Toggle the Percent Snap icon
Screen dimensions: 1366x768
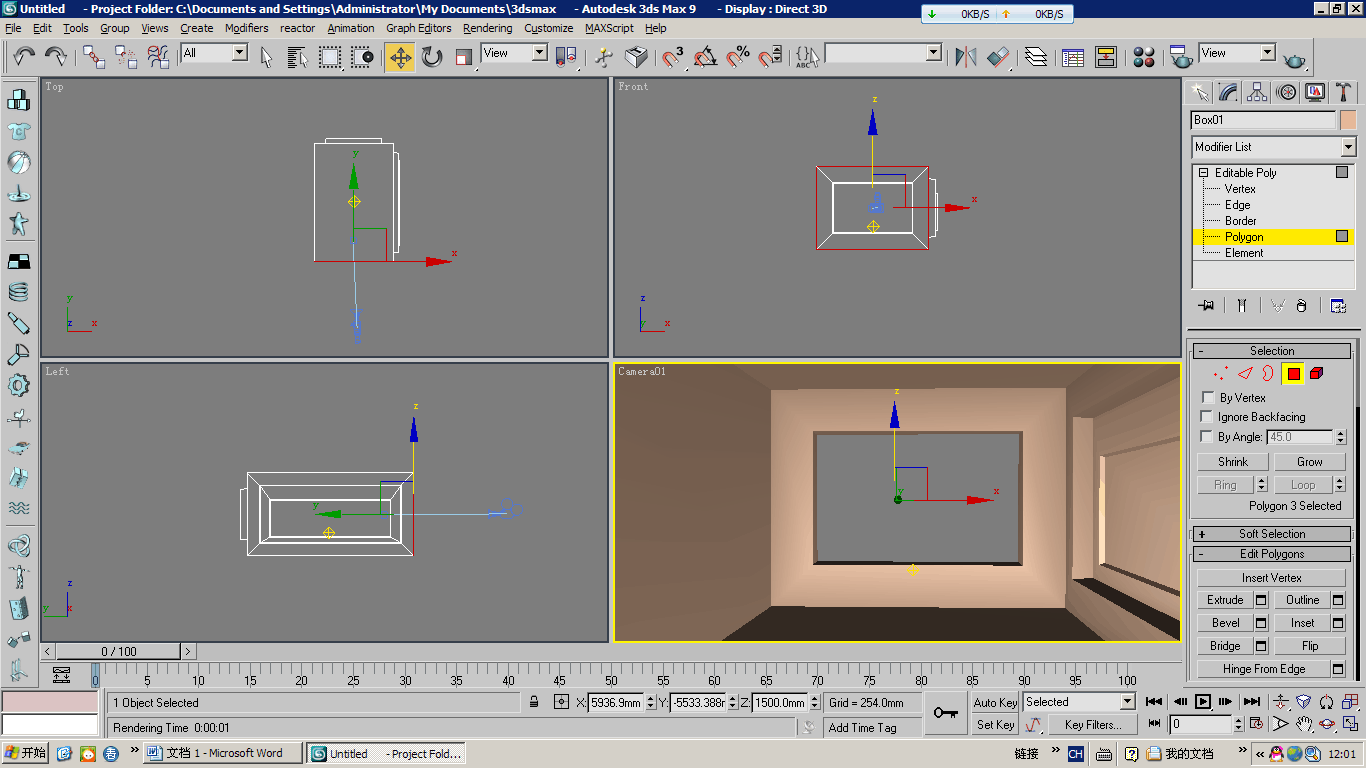click(738, 56)
